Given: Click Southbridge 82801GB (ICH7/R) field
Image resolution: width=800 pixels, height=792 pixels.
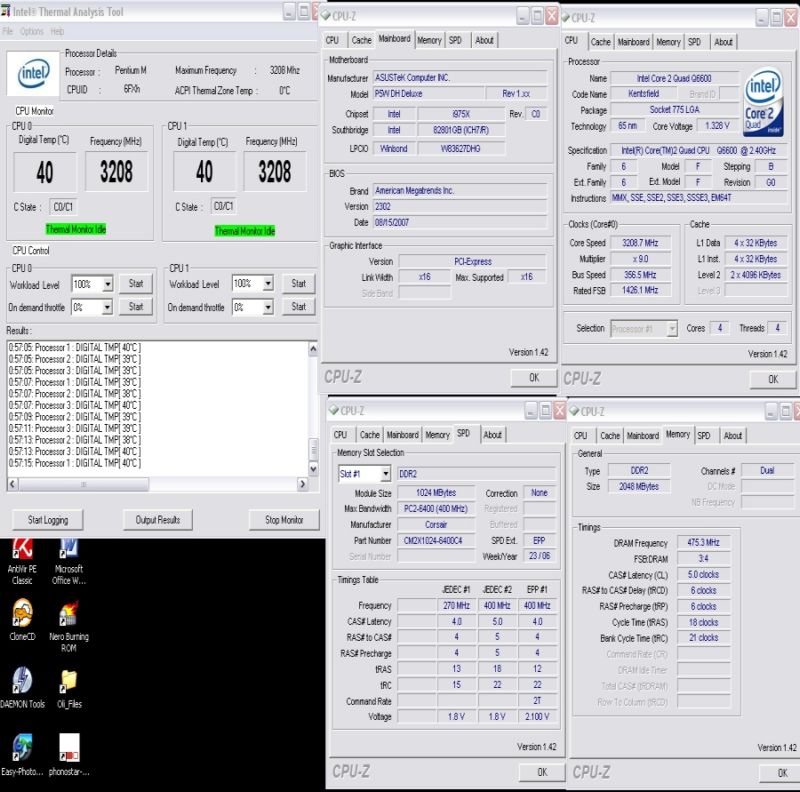Looking at the screenshot, I should [x=461, y=131].
